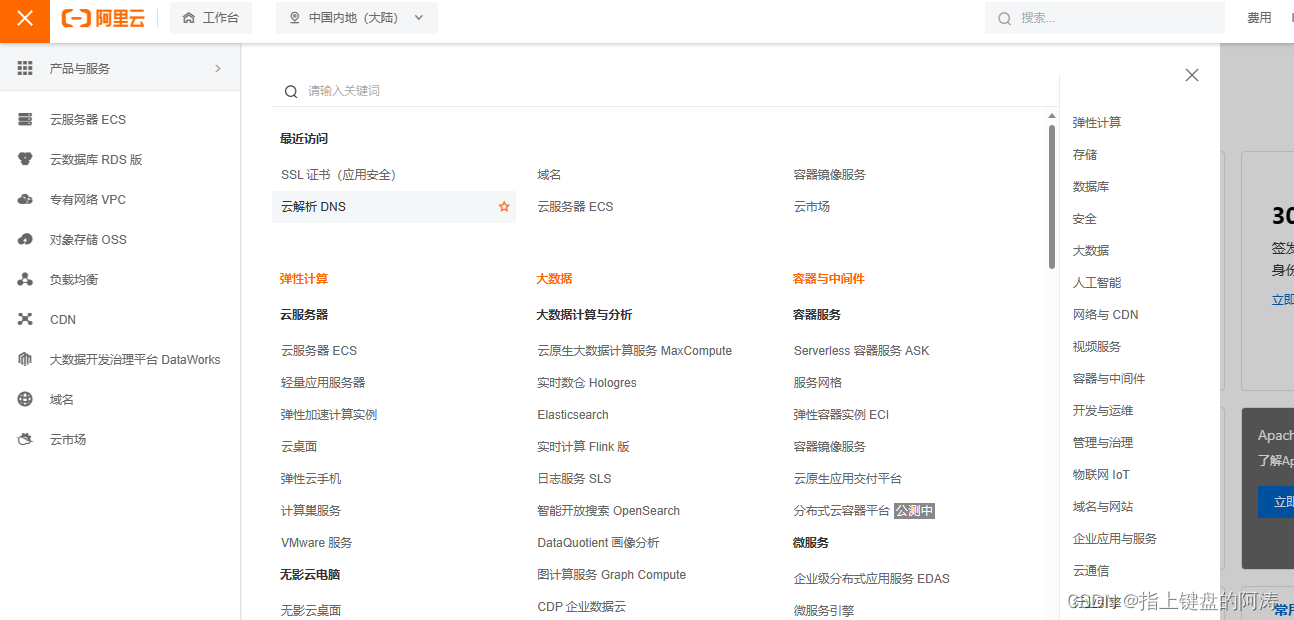Open 企业级分布式应用服务 EDAS
The image size is (1294, 620).
[x=872, y=579]
